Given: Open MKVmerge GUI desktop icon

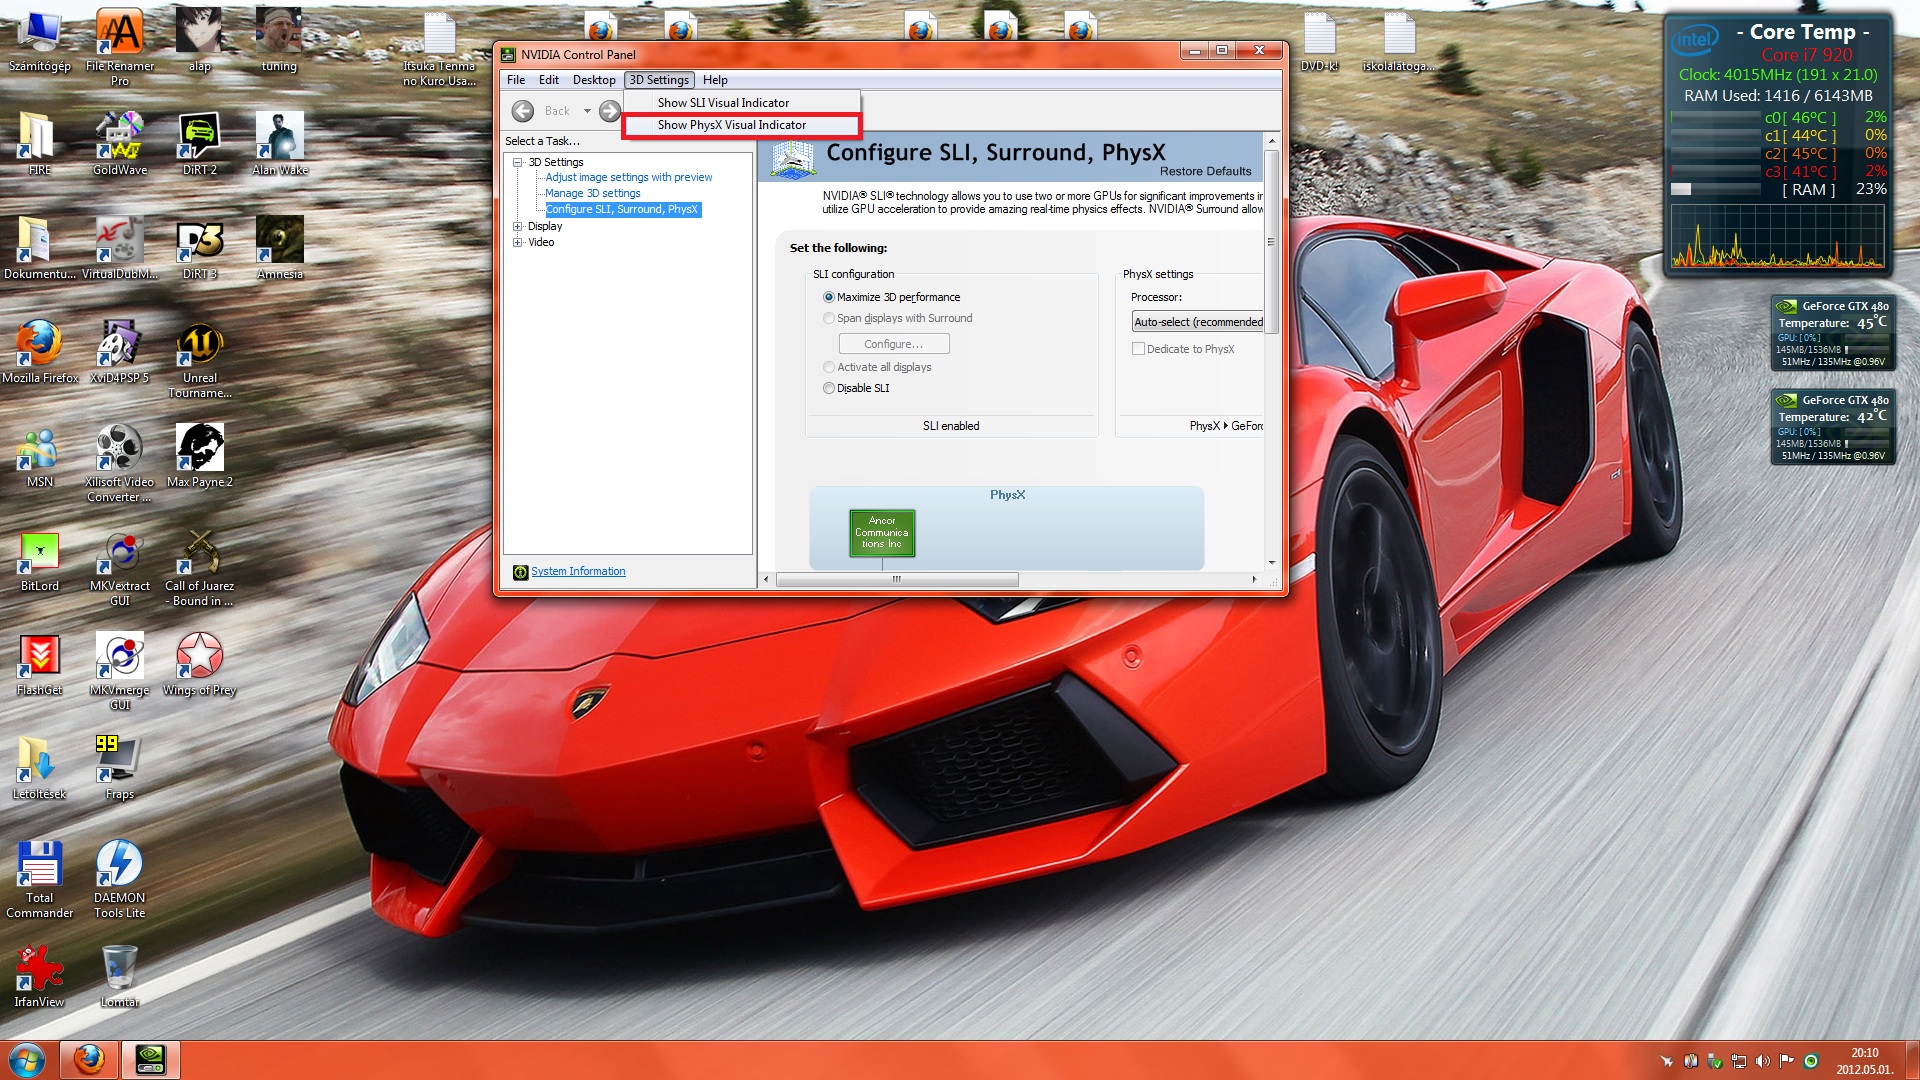Looking at the screenshot, I should point(120,672).
